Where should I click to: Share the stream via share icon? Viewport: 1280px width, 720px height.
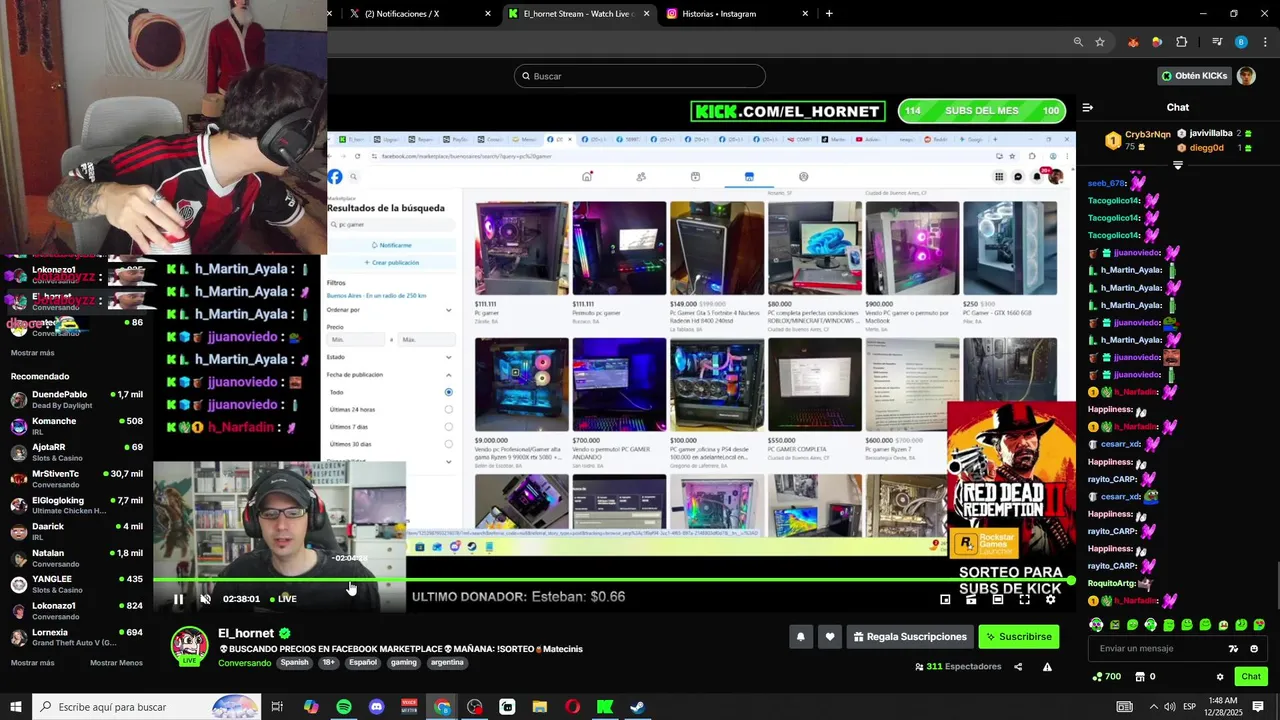click(1018, 667)
